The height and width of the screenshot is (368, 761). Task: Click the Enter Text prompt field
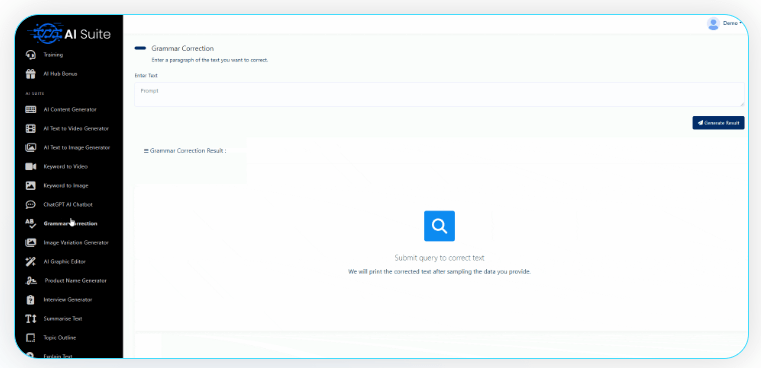point(439,95)
